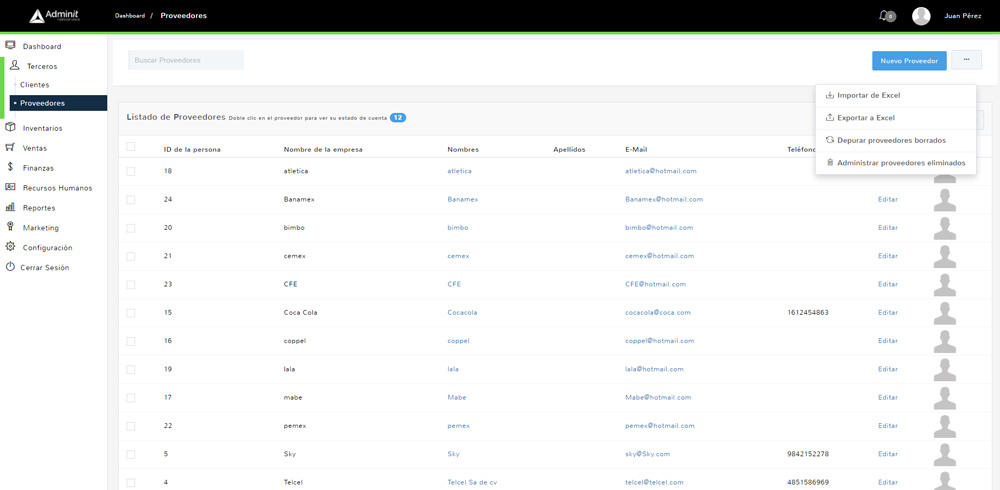Click the Dashboard monitor icon in sidebar
The width and height of the screenshot is (1000, 490).
[11, 46]
